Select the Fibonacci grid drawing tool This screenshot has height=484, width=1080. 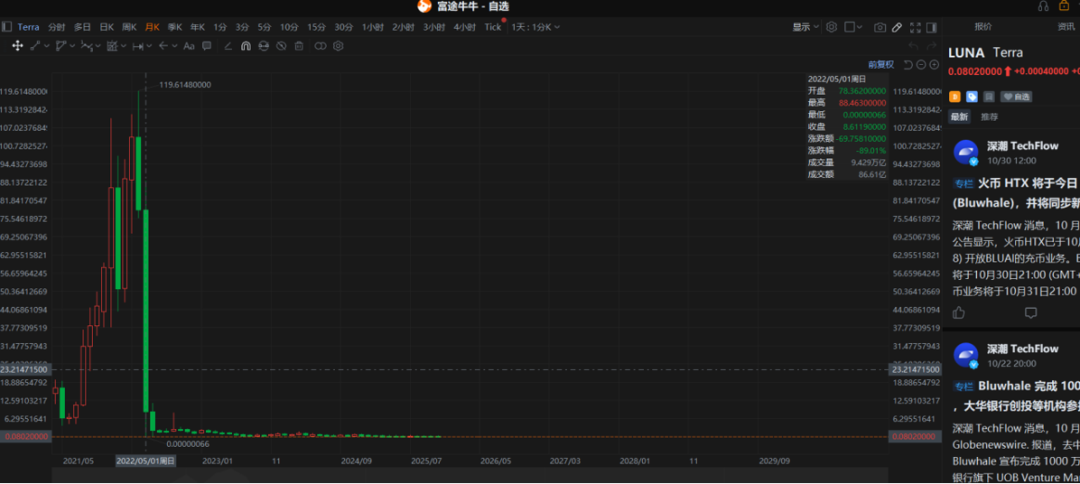(113, 46)
